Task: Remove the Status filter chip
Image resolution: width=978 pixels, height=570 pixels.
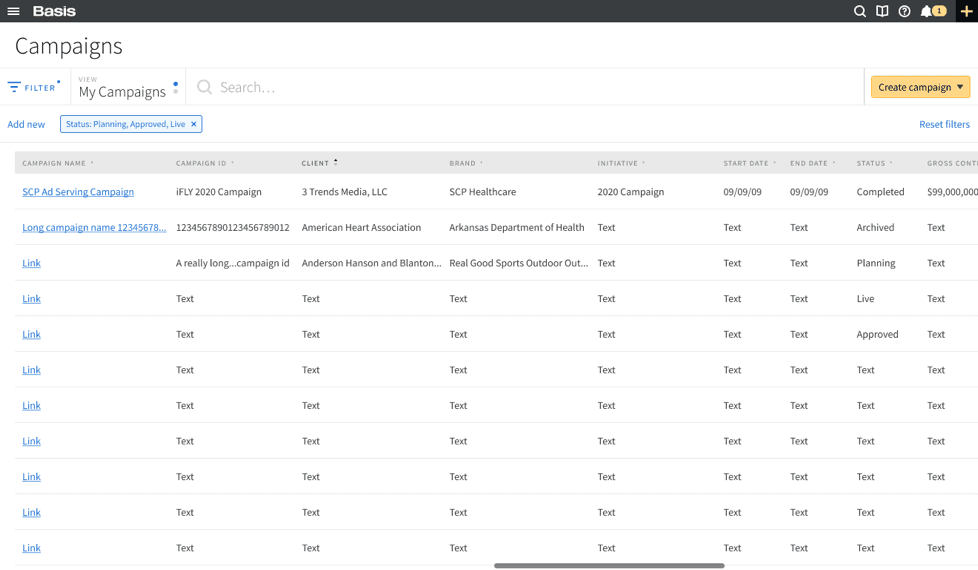Action: [x=194, y=124]
